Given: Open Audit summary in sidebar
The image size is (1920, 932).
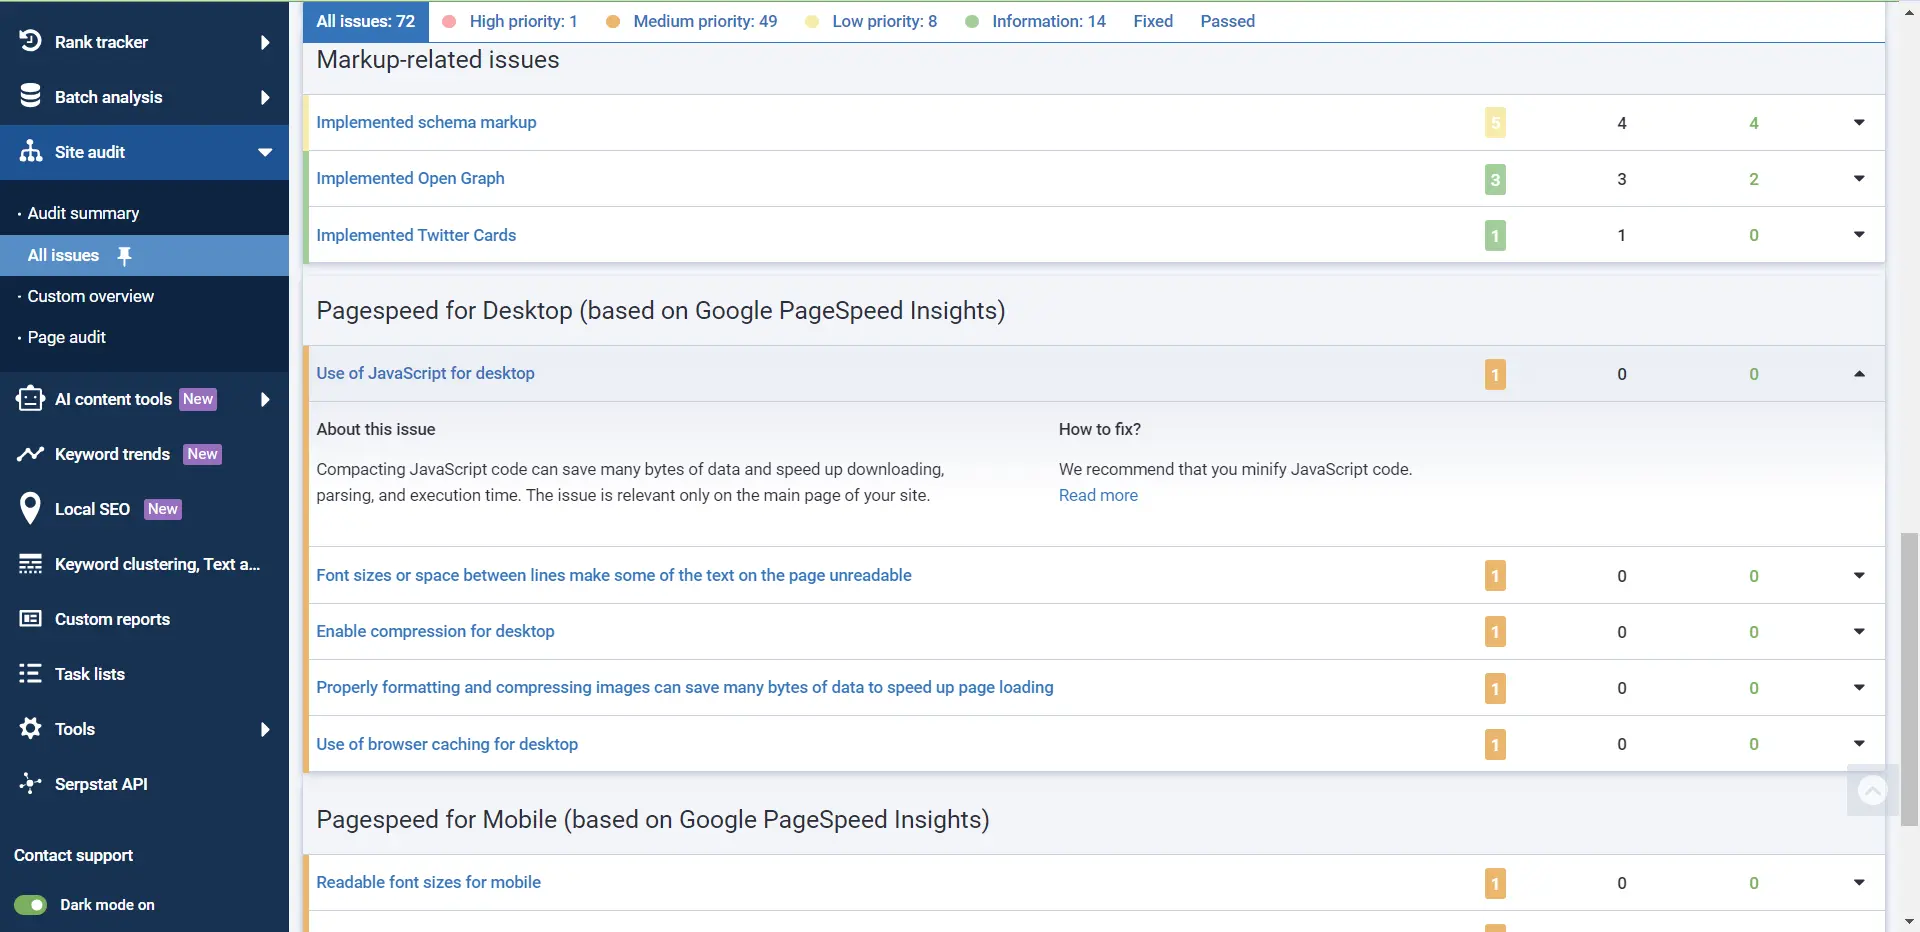Looking at the screenshot, I should point(83,213).
